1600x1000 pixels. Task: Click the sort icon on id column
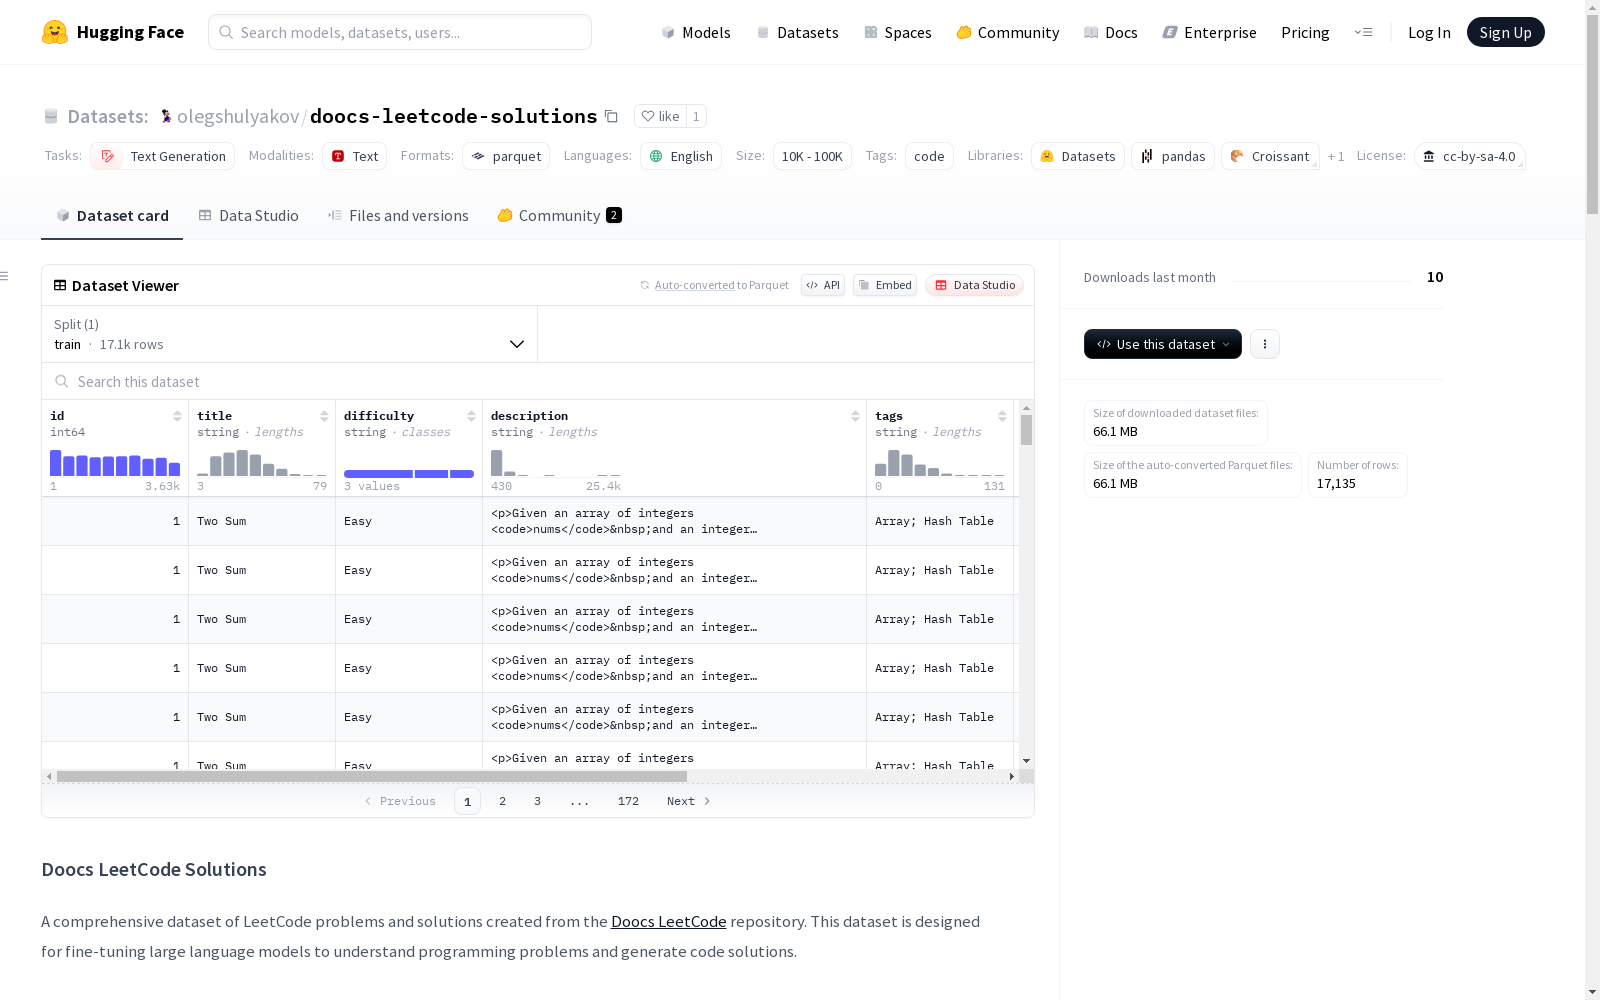177,416
